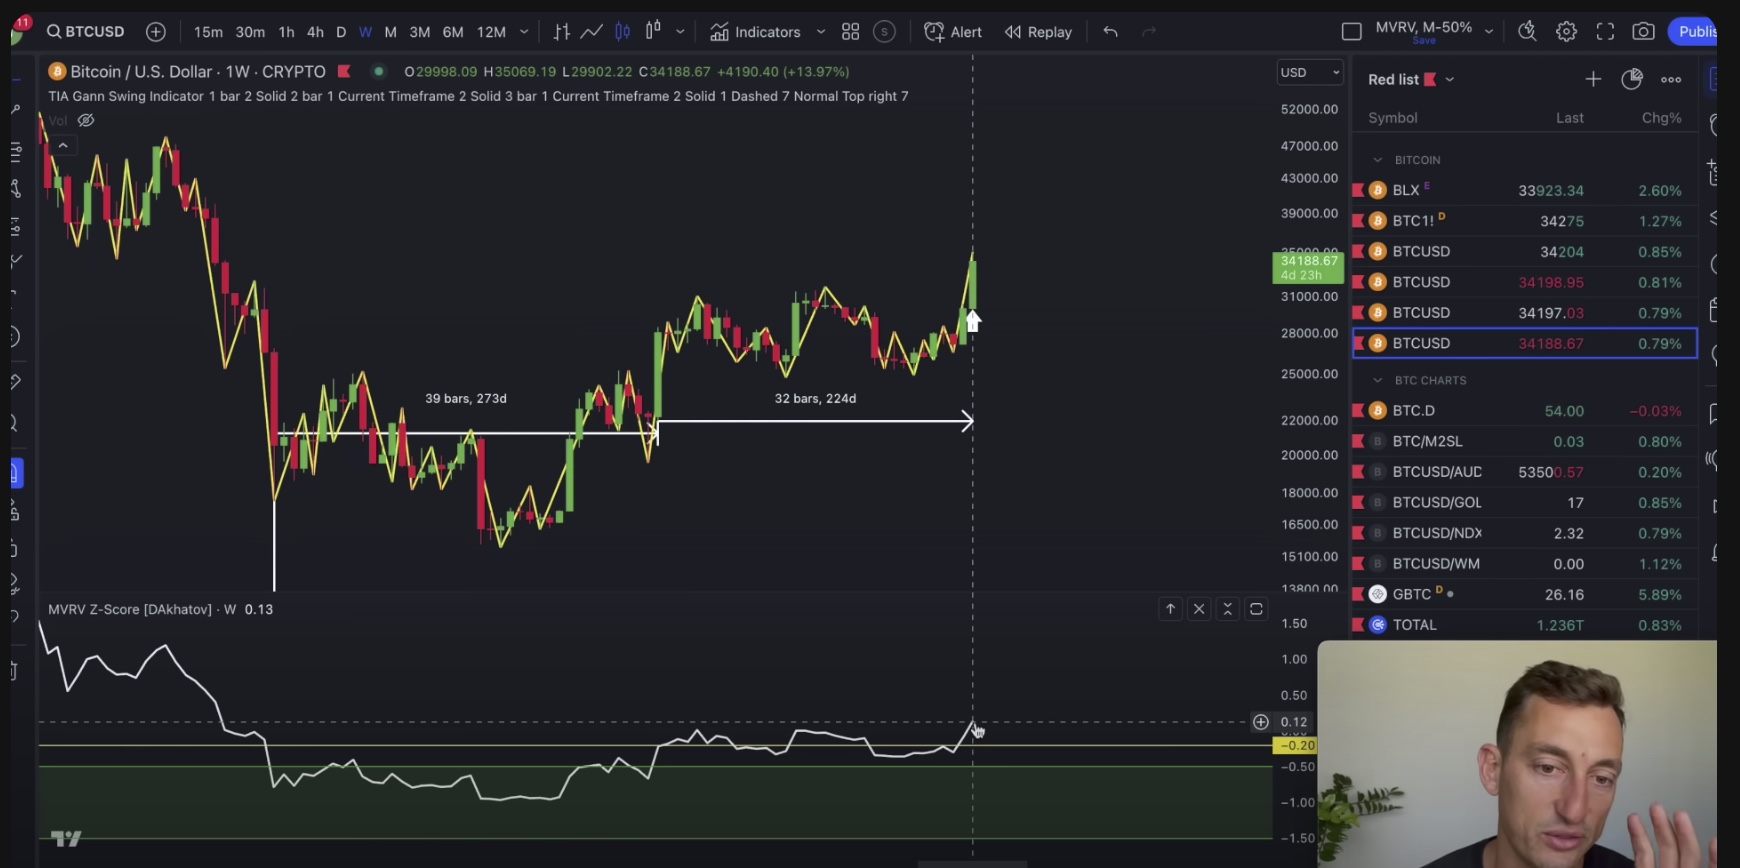
Task: Toggle the Vol indicator visibility eye
Action: [x=86, y=120]
